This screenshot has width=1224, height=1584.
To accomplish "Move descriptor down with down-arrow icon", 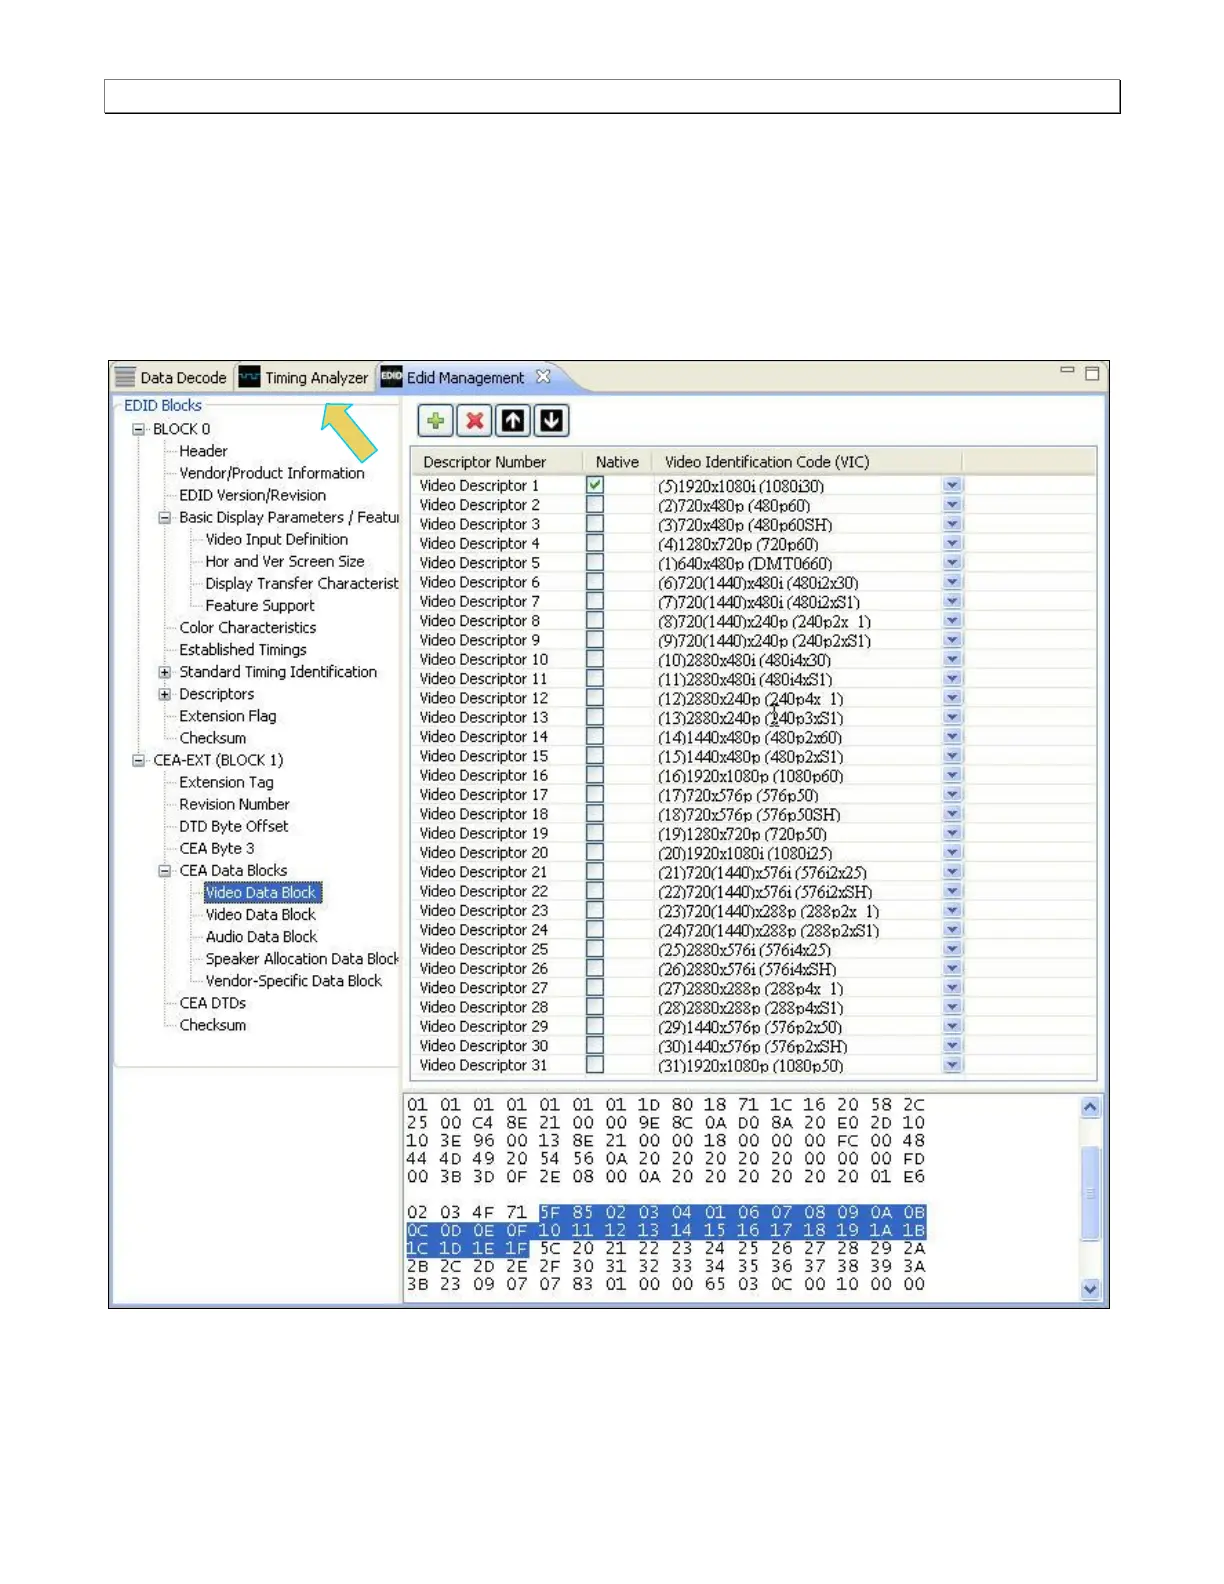I will tap(551, 421).
